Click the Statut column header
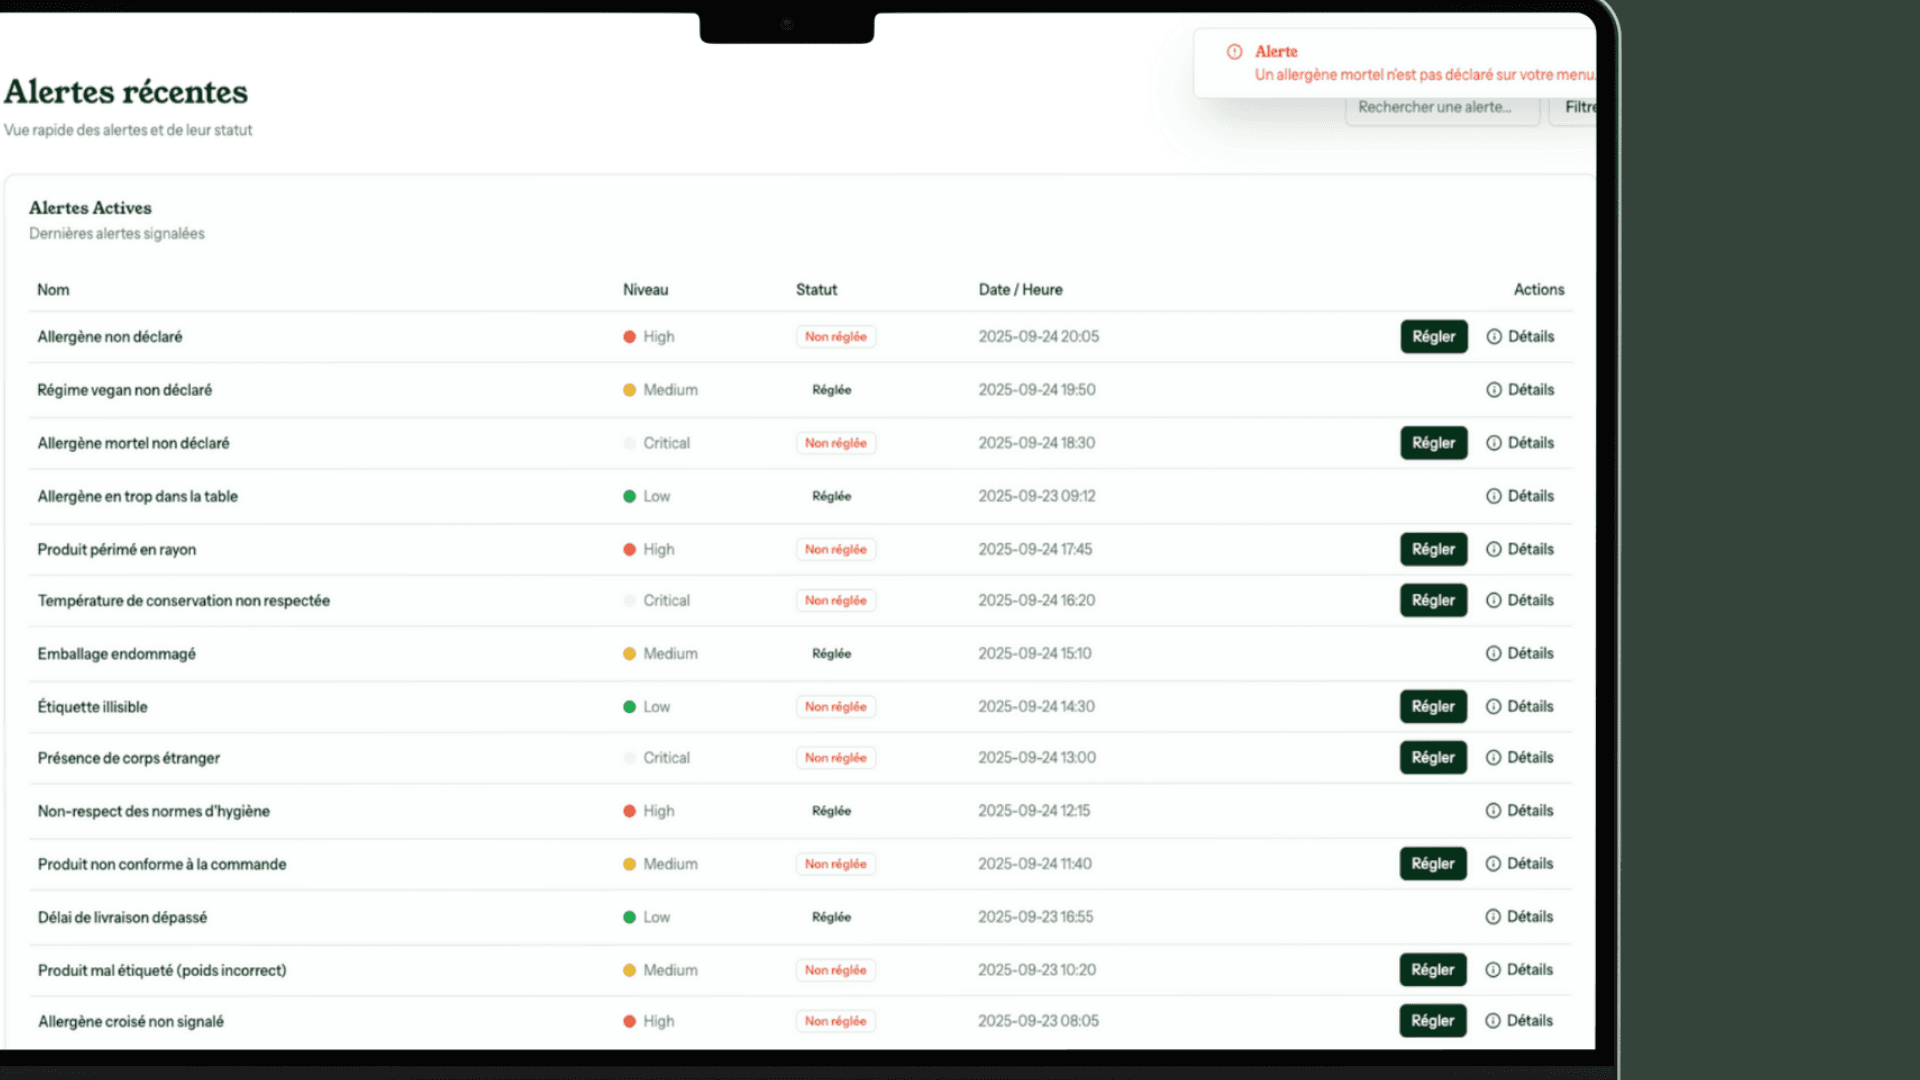The width and height of the screenshot is (1920, 1080). [816, 290]
